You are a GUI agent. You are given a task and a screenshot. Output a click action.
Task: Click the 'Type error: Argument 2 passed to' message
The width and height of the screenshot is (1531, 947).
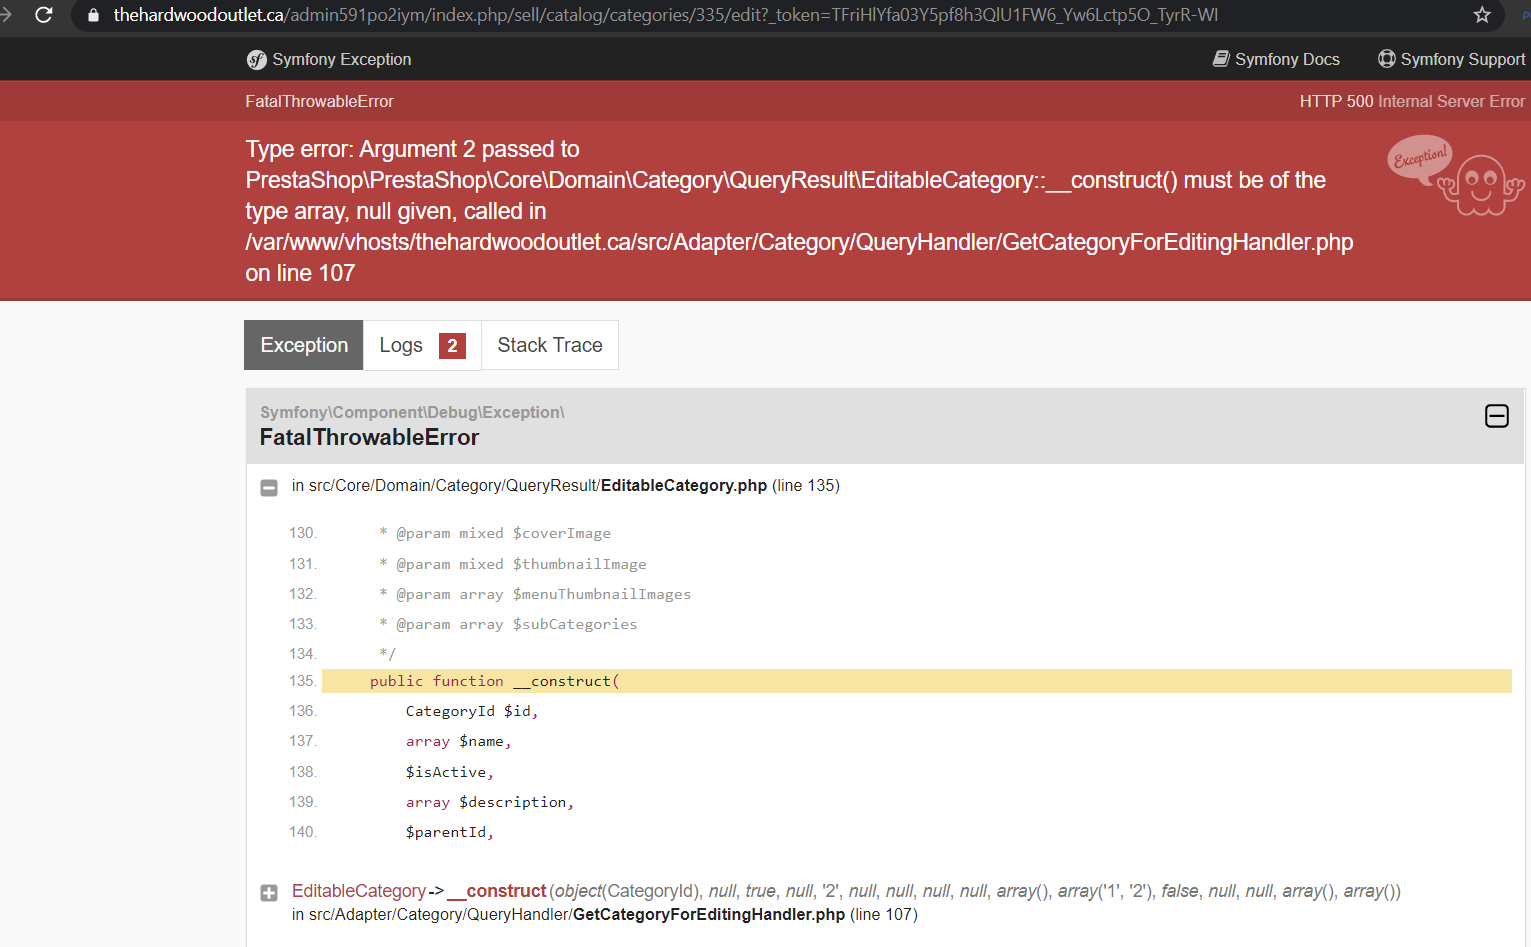pos(412,149)
